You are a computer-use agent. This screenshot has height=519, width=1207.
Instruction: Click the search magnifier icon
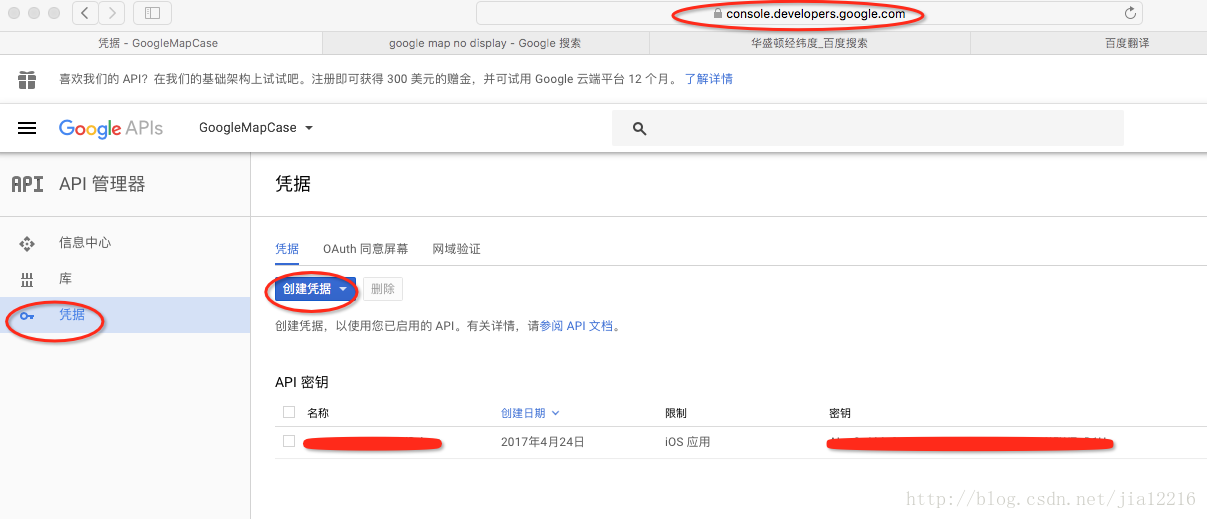click(640, 129)
